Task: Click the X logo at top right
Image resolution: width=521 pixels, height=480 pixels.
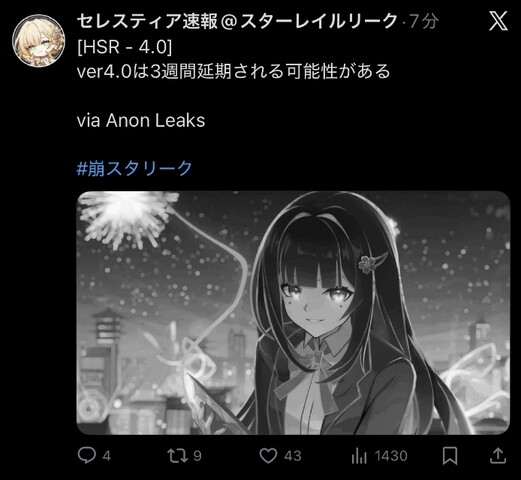Action: coord(499,21)
